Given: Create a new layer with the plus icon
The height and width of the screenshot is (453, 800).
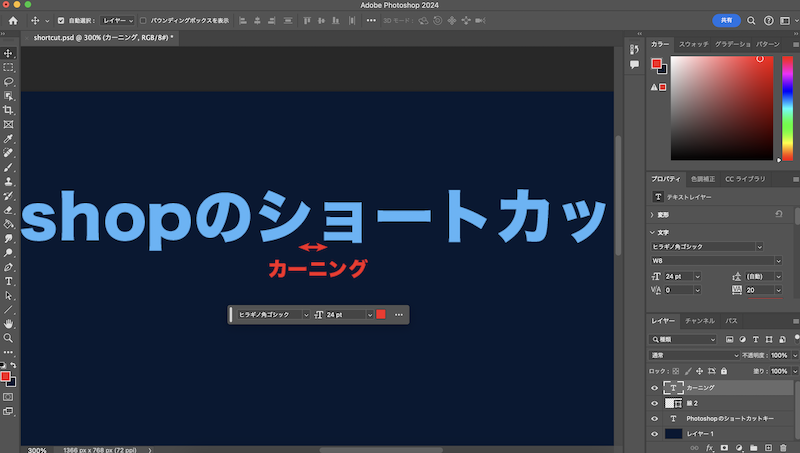Looking at the screenshot, I should [x=768, y=448].
